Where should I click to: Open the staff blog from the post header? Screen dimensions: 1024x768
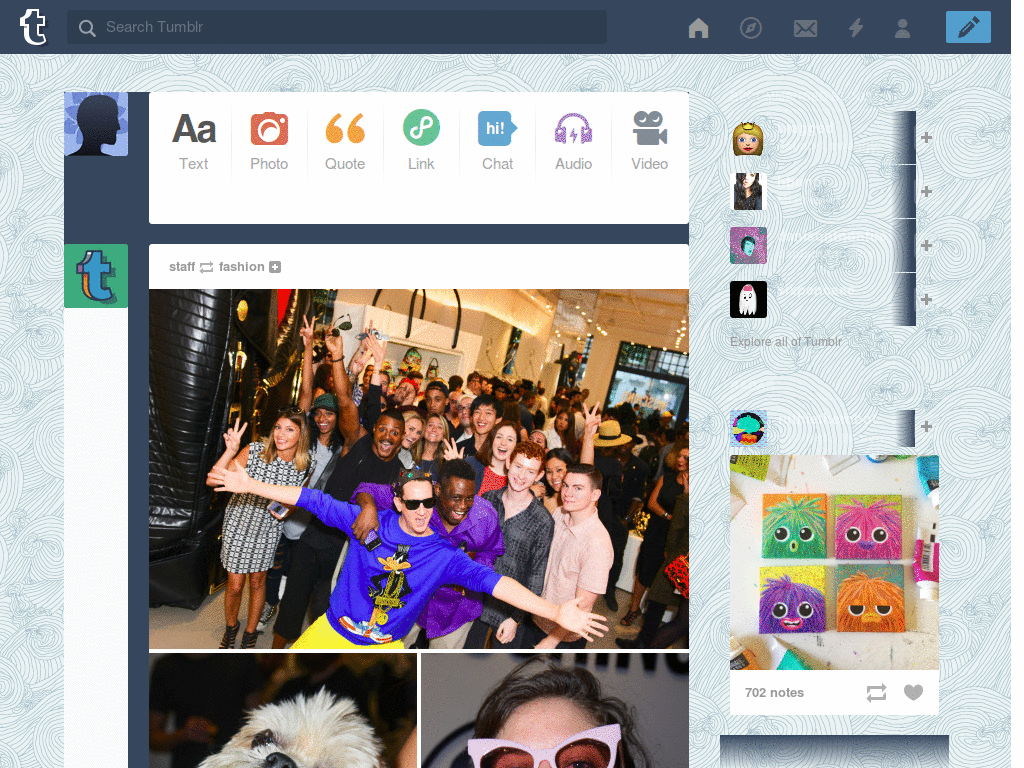pyautogui.click(x=180, y=267)
